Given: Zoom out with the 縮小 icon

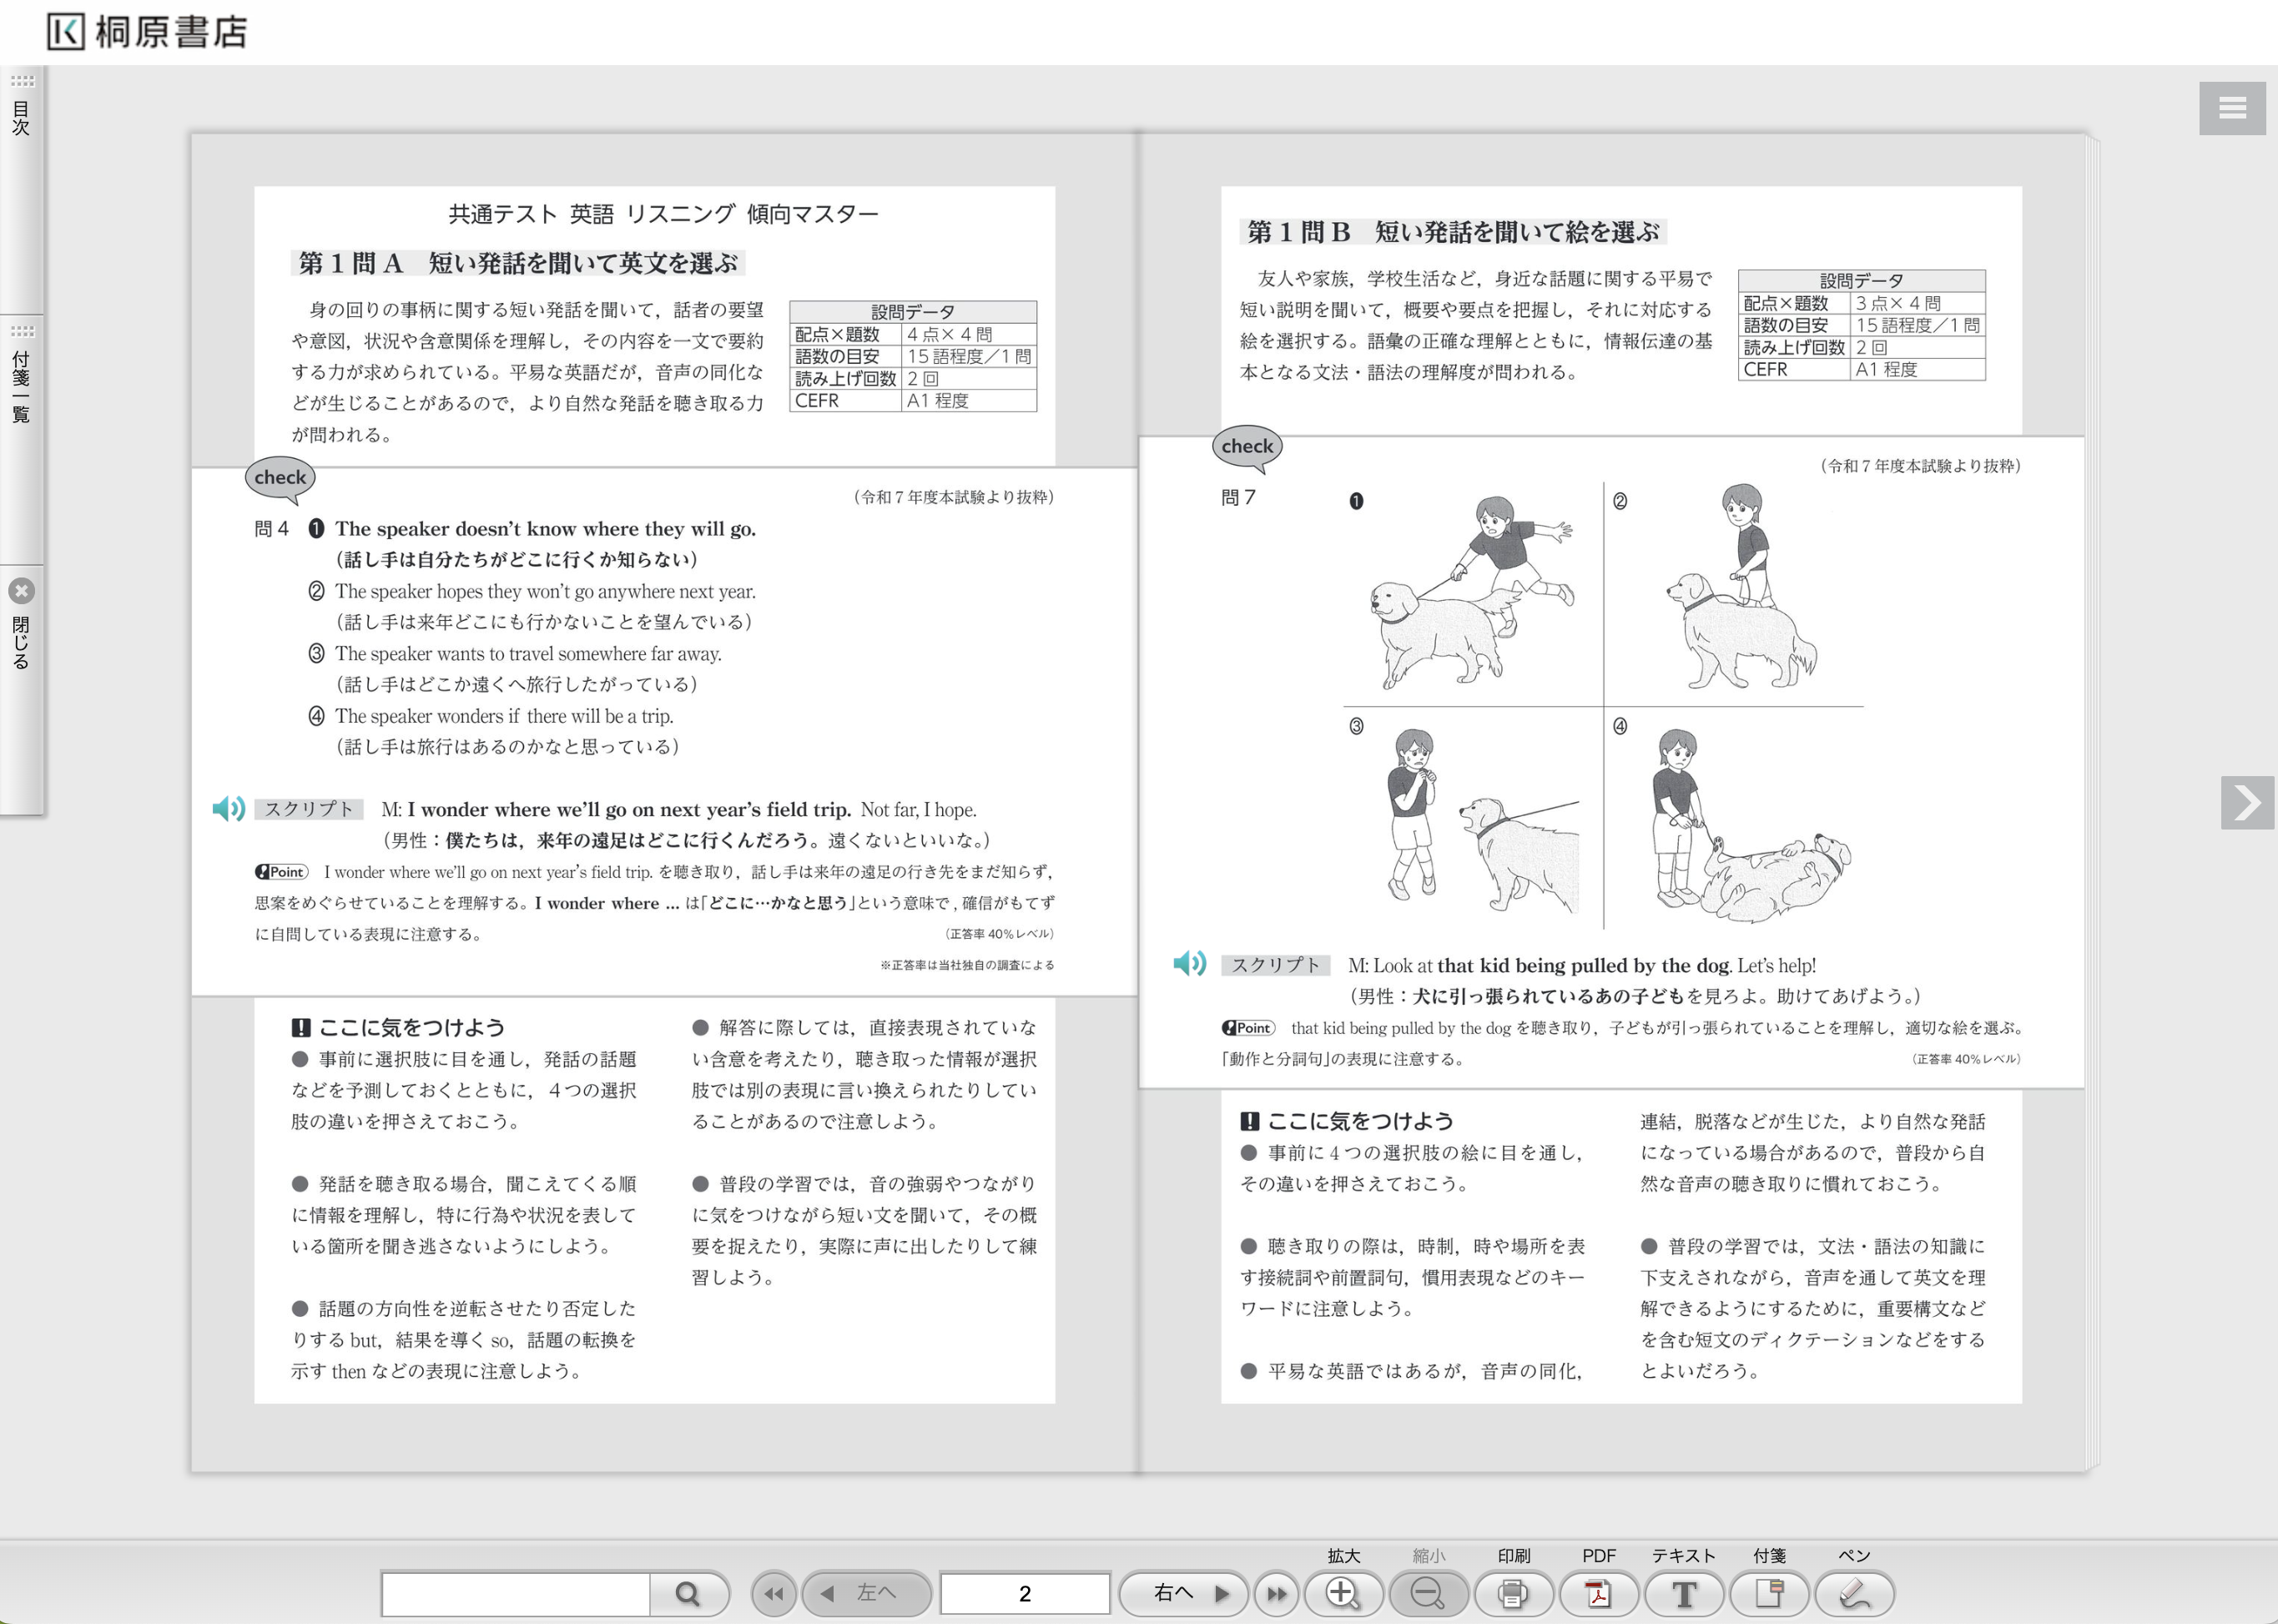Looking at the screenshot, I should pyautogui.click(x=1428, y=1593).
